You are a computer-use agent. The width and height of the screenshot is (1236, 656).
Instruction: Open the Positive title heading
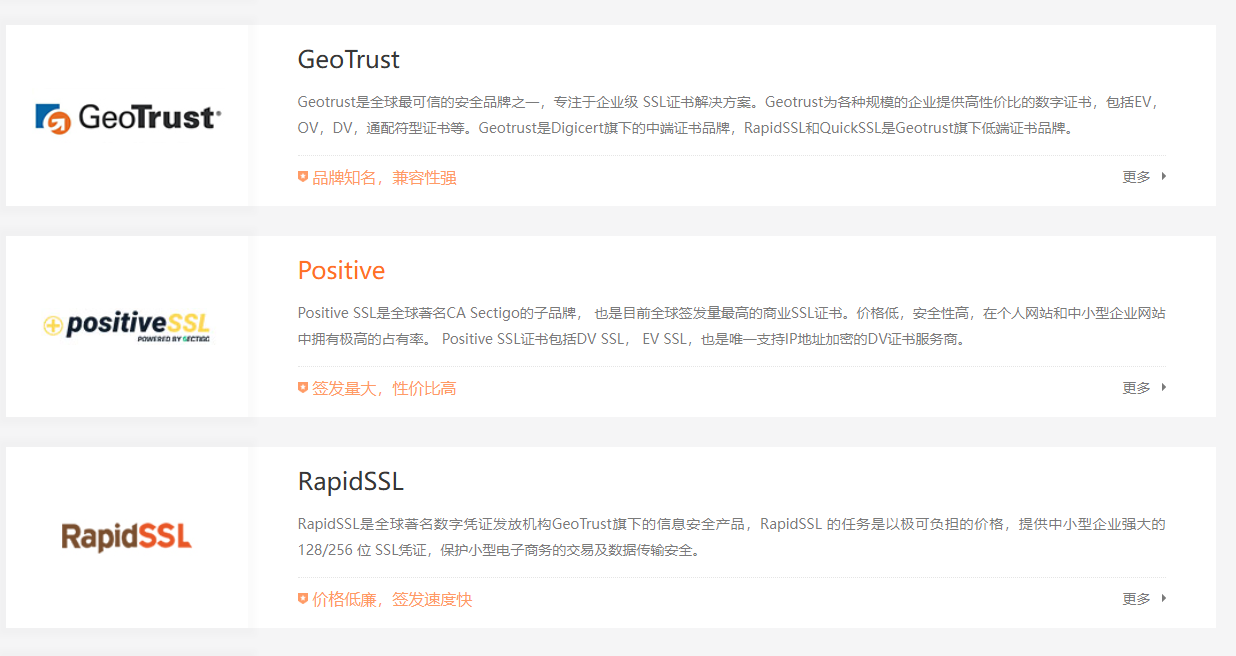point(341,271)
